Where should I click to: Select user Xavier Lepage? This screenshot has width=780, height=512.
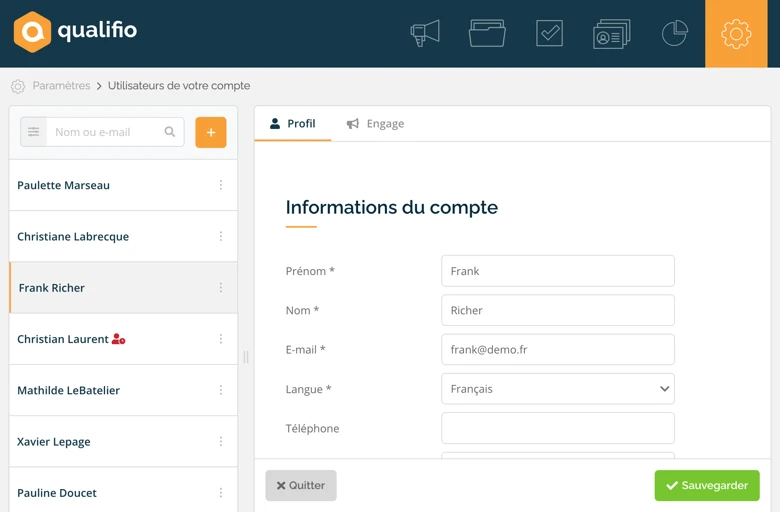123,441
